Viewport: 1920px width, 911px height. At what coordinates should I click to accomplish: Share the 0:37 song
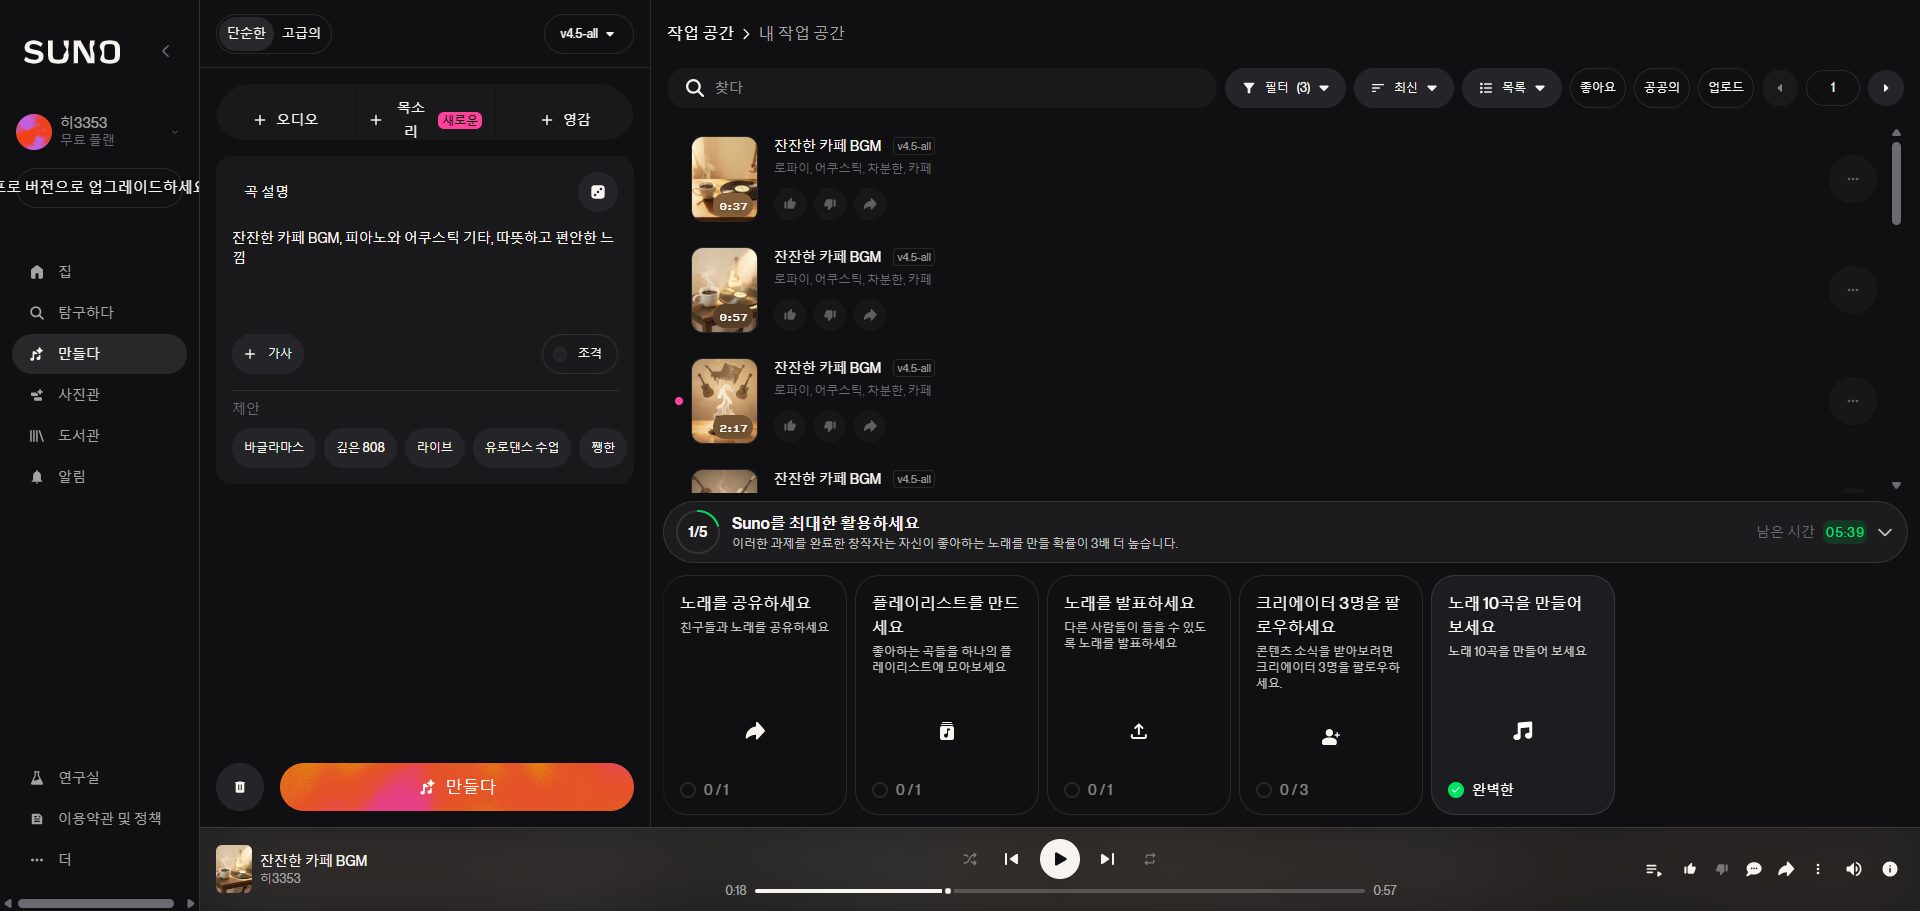870,204
